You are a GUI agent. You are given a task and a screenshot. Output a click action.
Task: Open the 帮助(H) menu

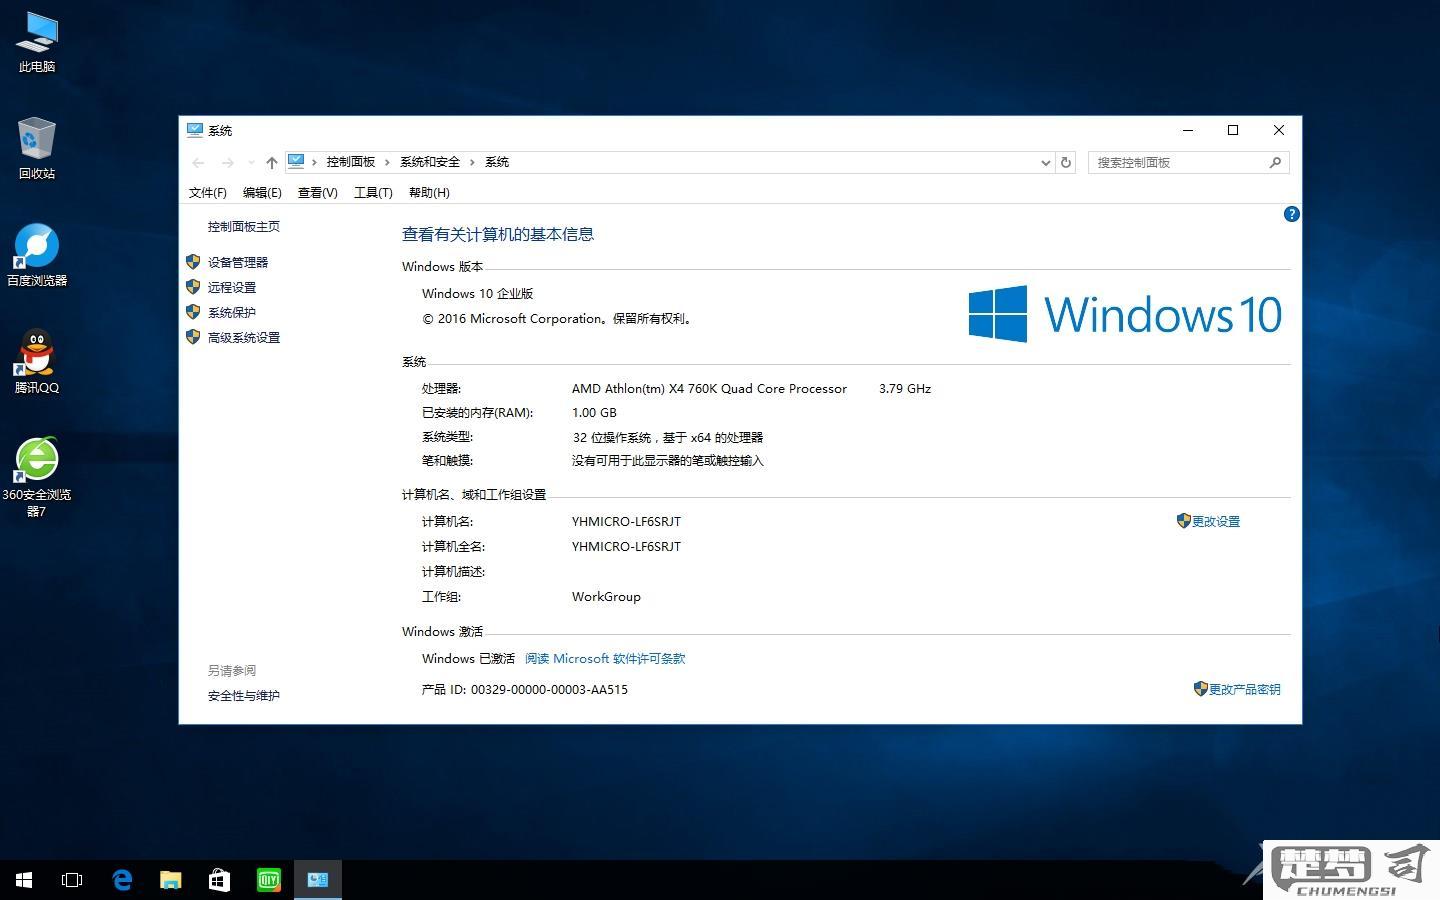[x=429, y=193]
